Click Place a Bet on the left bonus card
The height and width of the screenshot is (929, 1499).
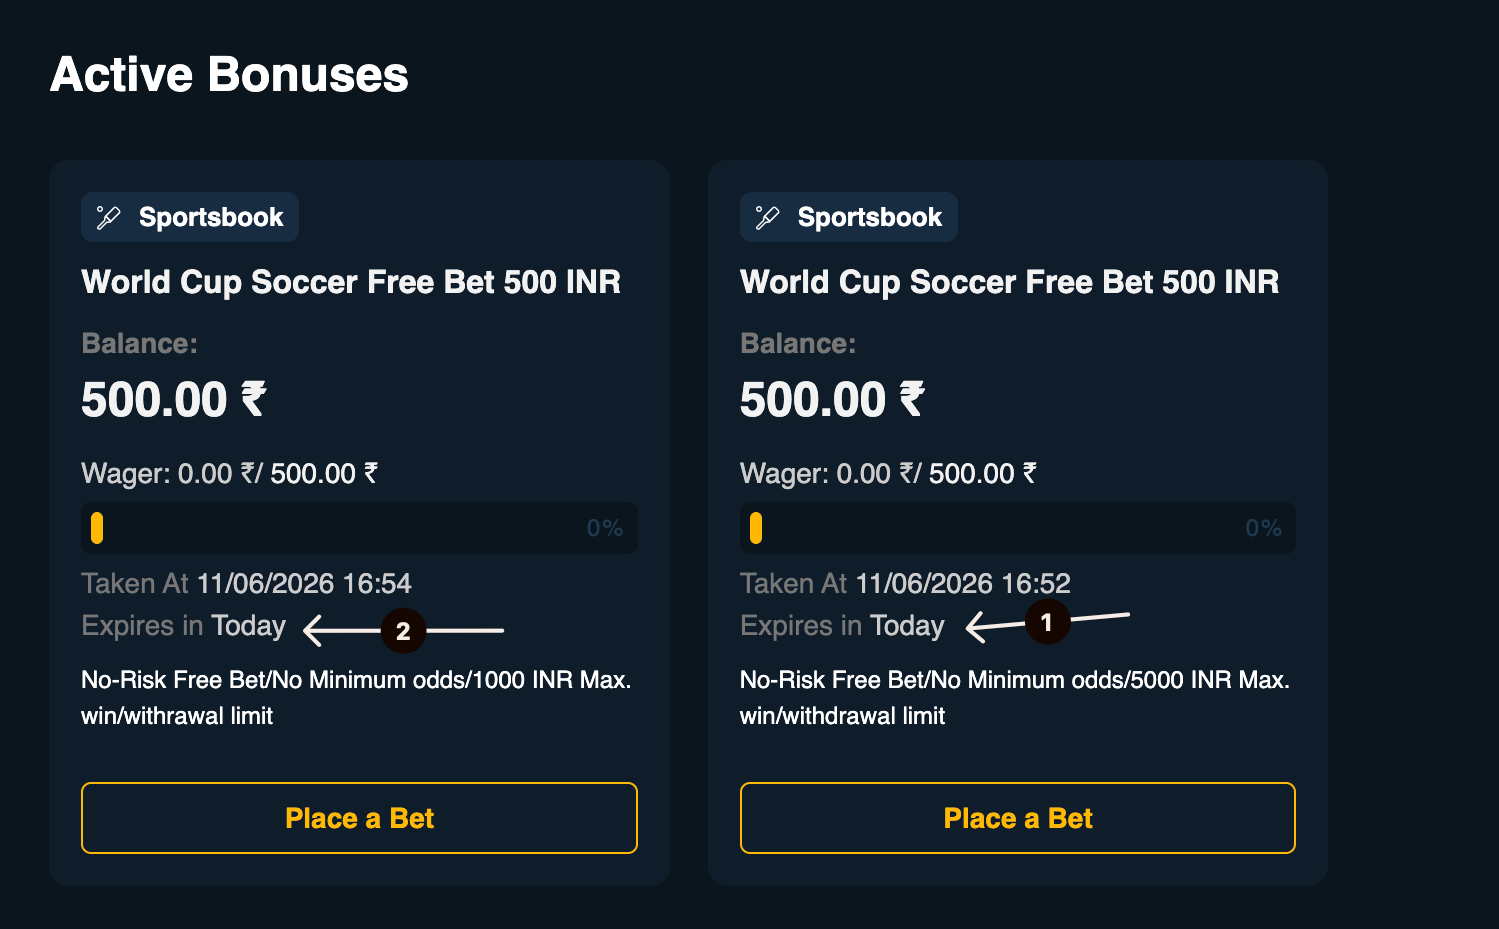359,818
